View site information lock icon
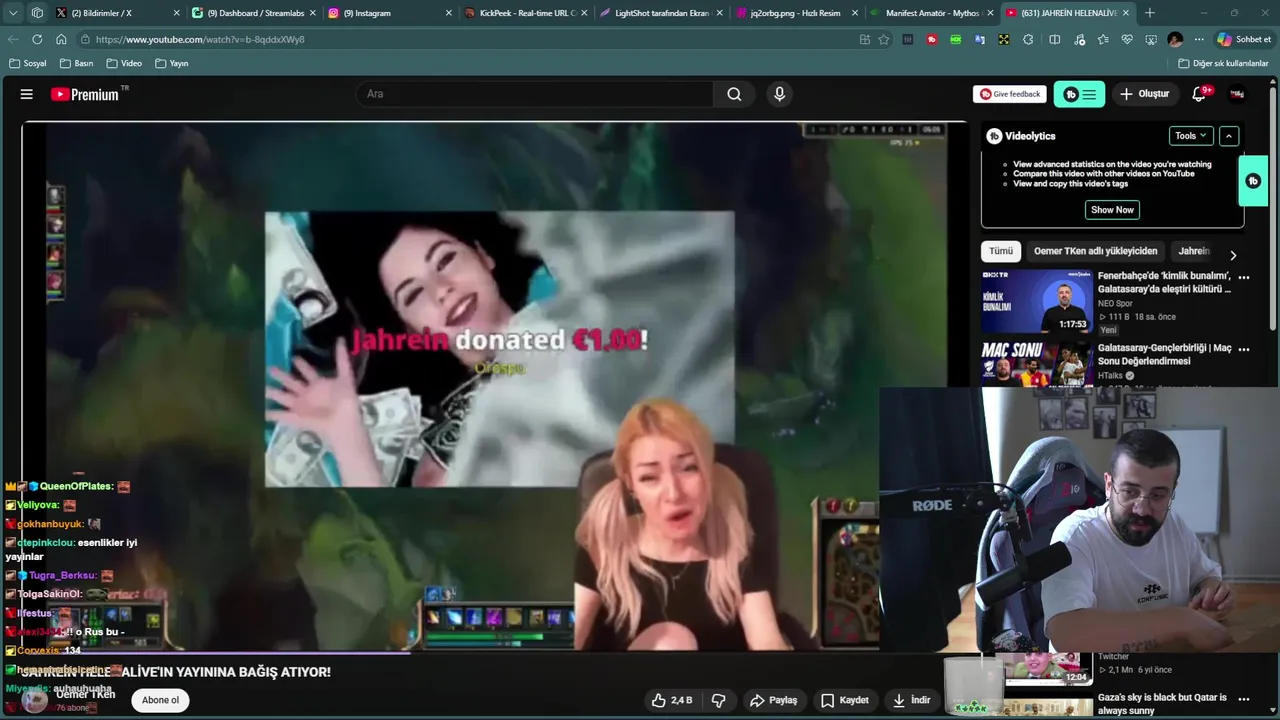Viewport: 1280px width, 720px height. [87, 39]
